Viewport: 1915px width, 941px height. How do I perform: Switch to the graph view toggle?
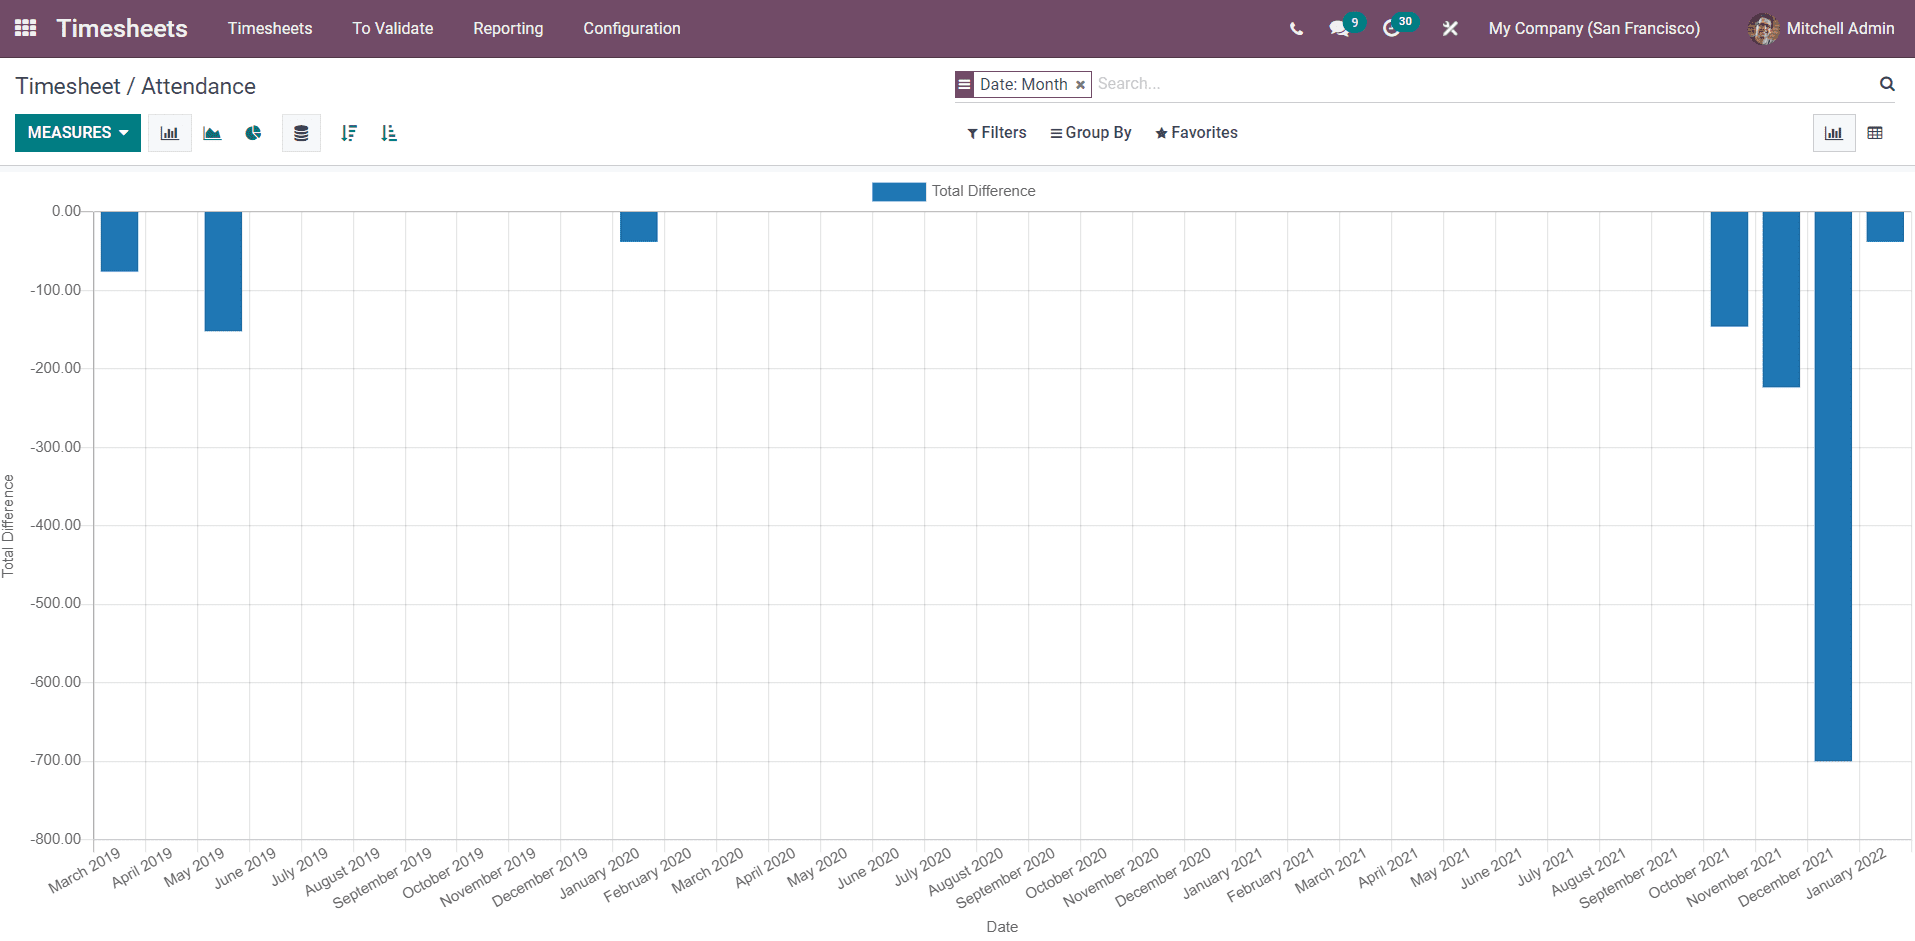[x=1833, y=132]
